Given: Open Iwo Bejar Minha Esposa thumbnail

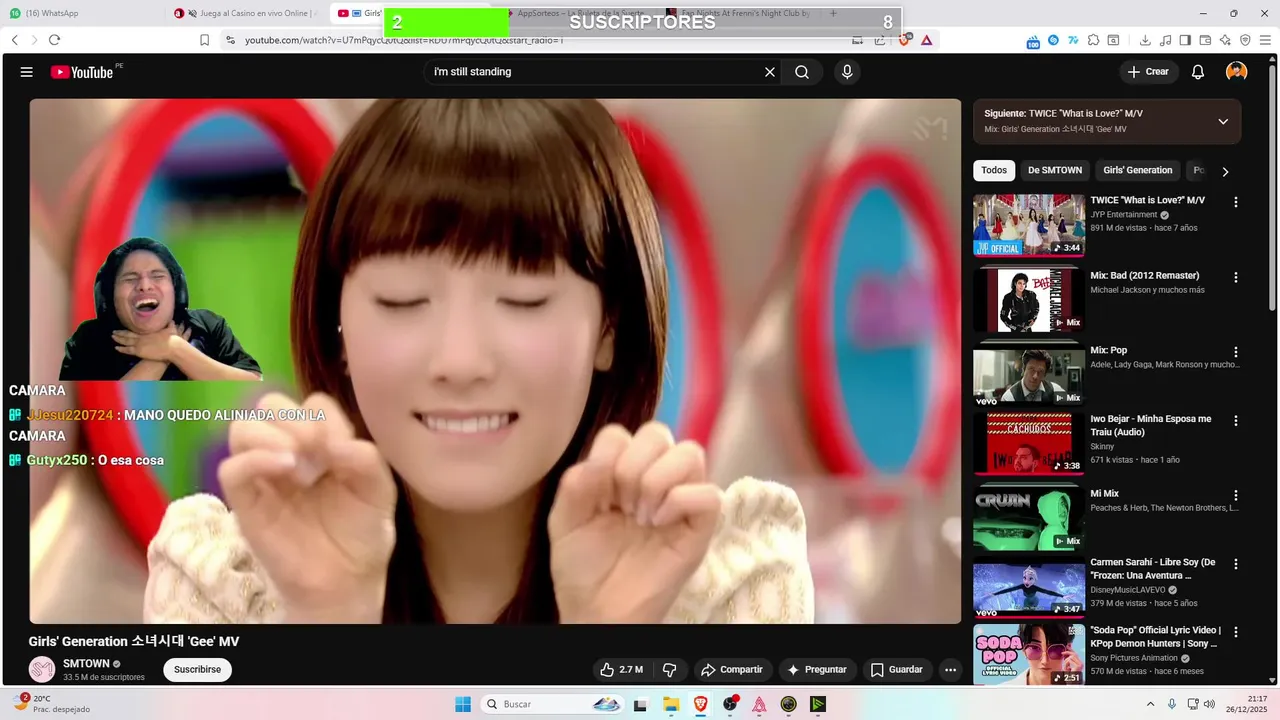Looking at the screenshot, I should coord(1029,443).
